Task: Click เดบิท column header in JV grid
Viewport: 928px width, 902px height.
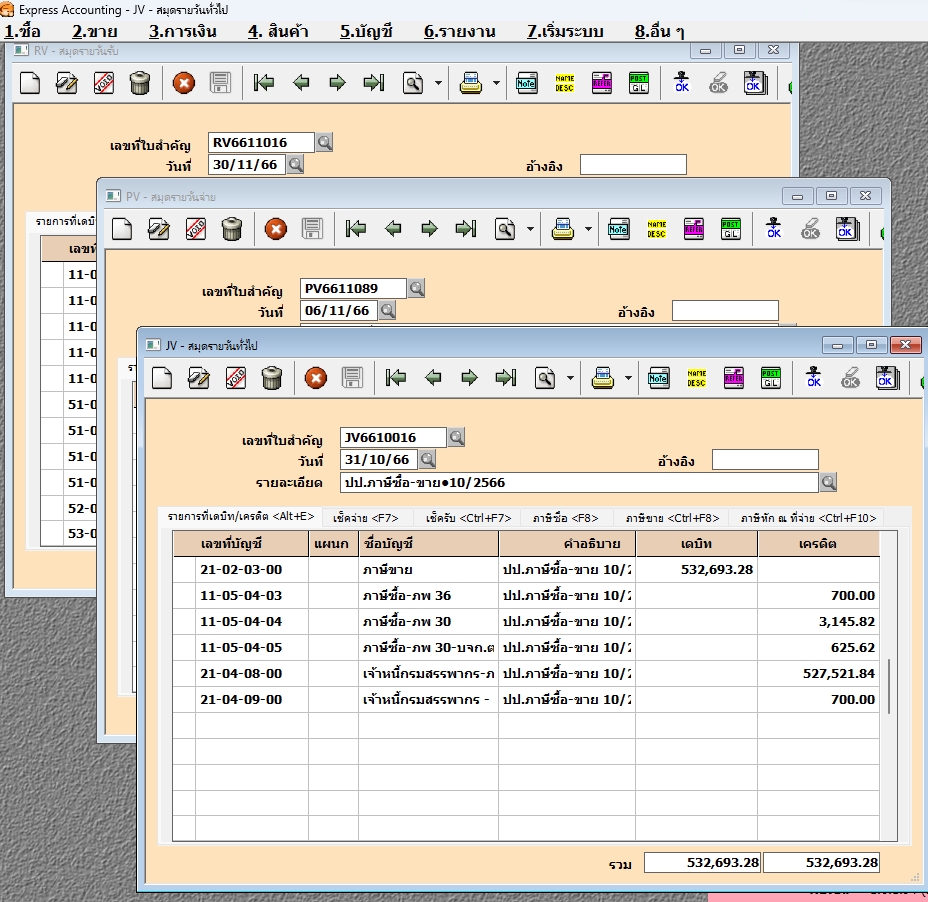Action: pyautogui.click(x=697, y=544)
